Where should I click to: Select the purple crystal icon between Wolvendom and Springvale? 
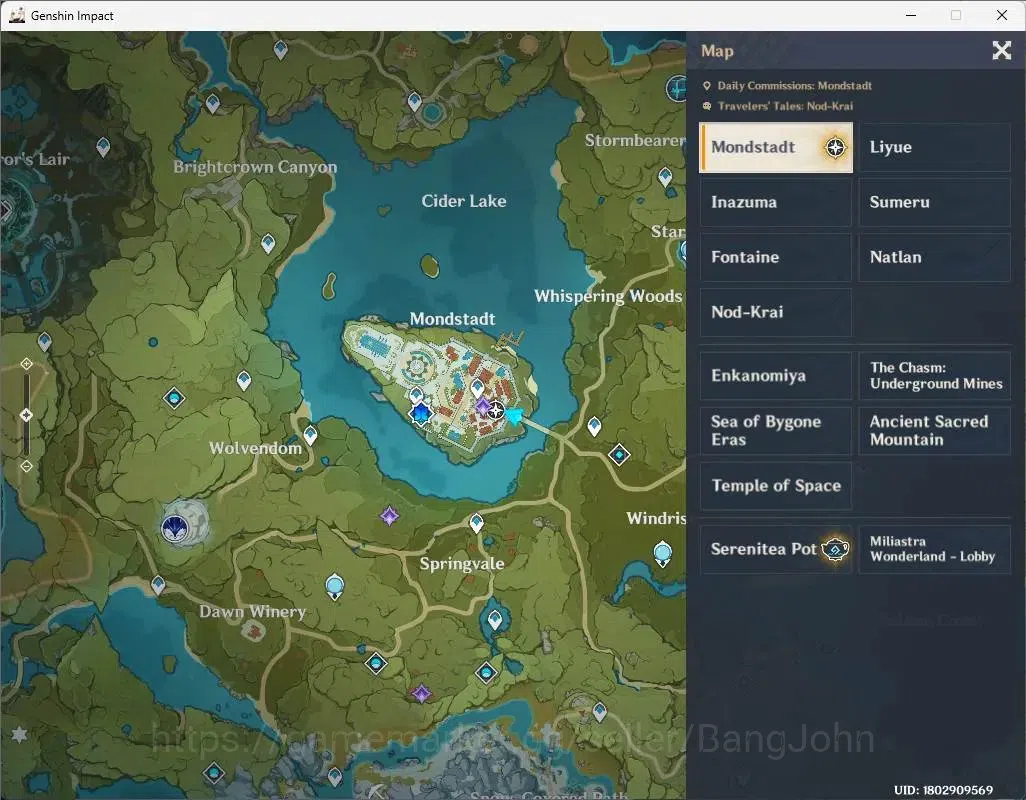click(x=389, y=516)
